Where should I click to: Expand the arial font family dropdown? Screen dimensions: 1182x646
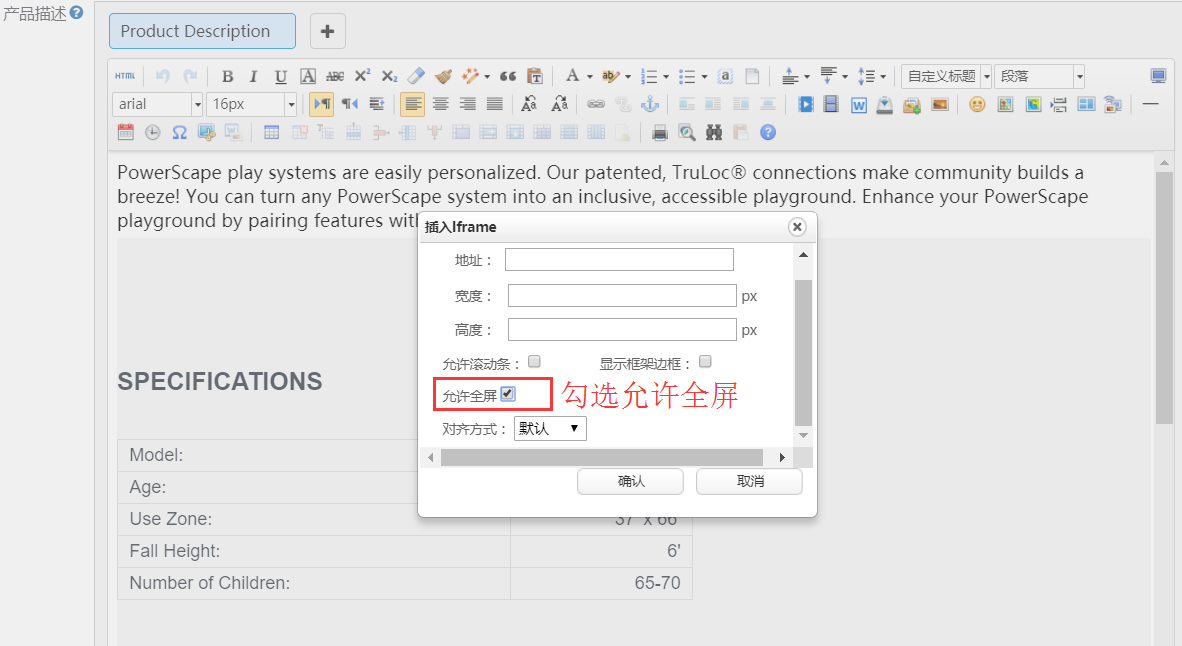coord(197,104)
